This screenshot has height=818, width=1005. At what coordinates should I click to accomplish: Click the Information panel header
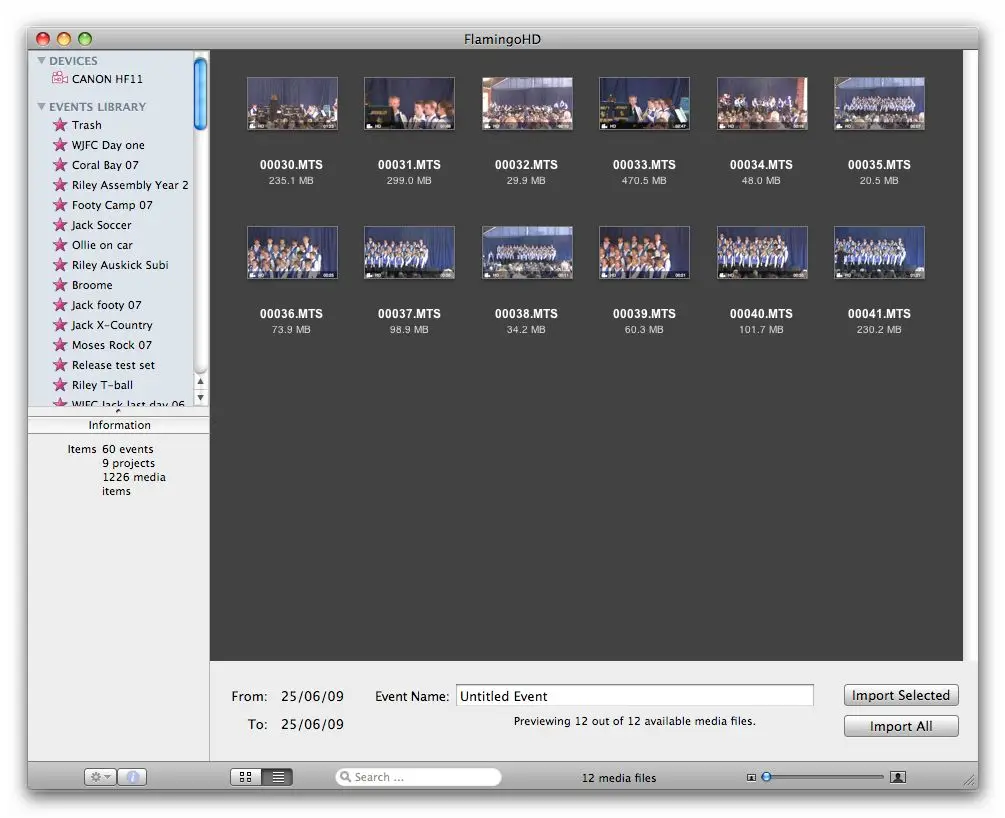click(119, 424)
